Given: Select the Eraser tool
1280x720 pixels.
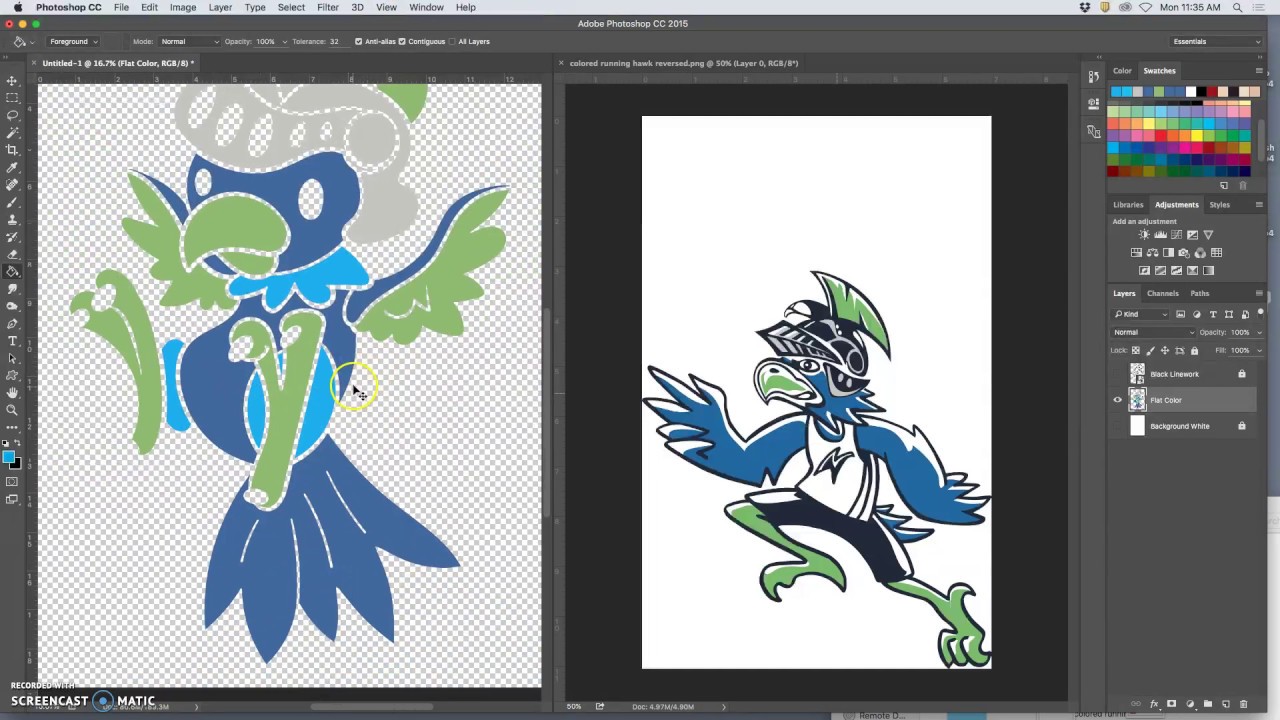Looking at the screenshot, I should coord(12,254).
